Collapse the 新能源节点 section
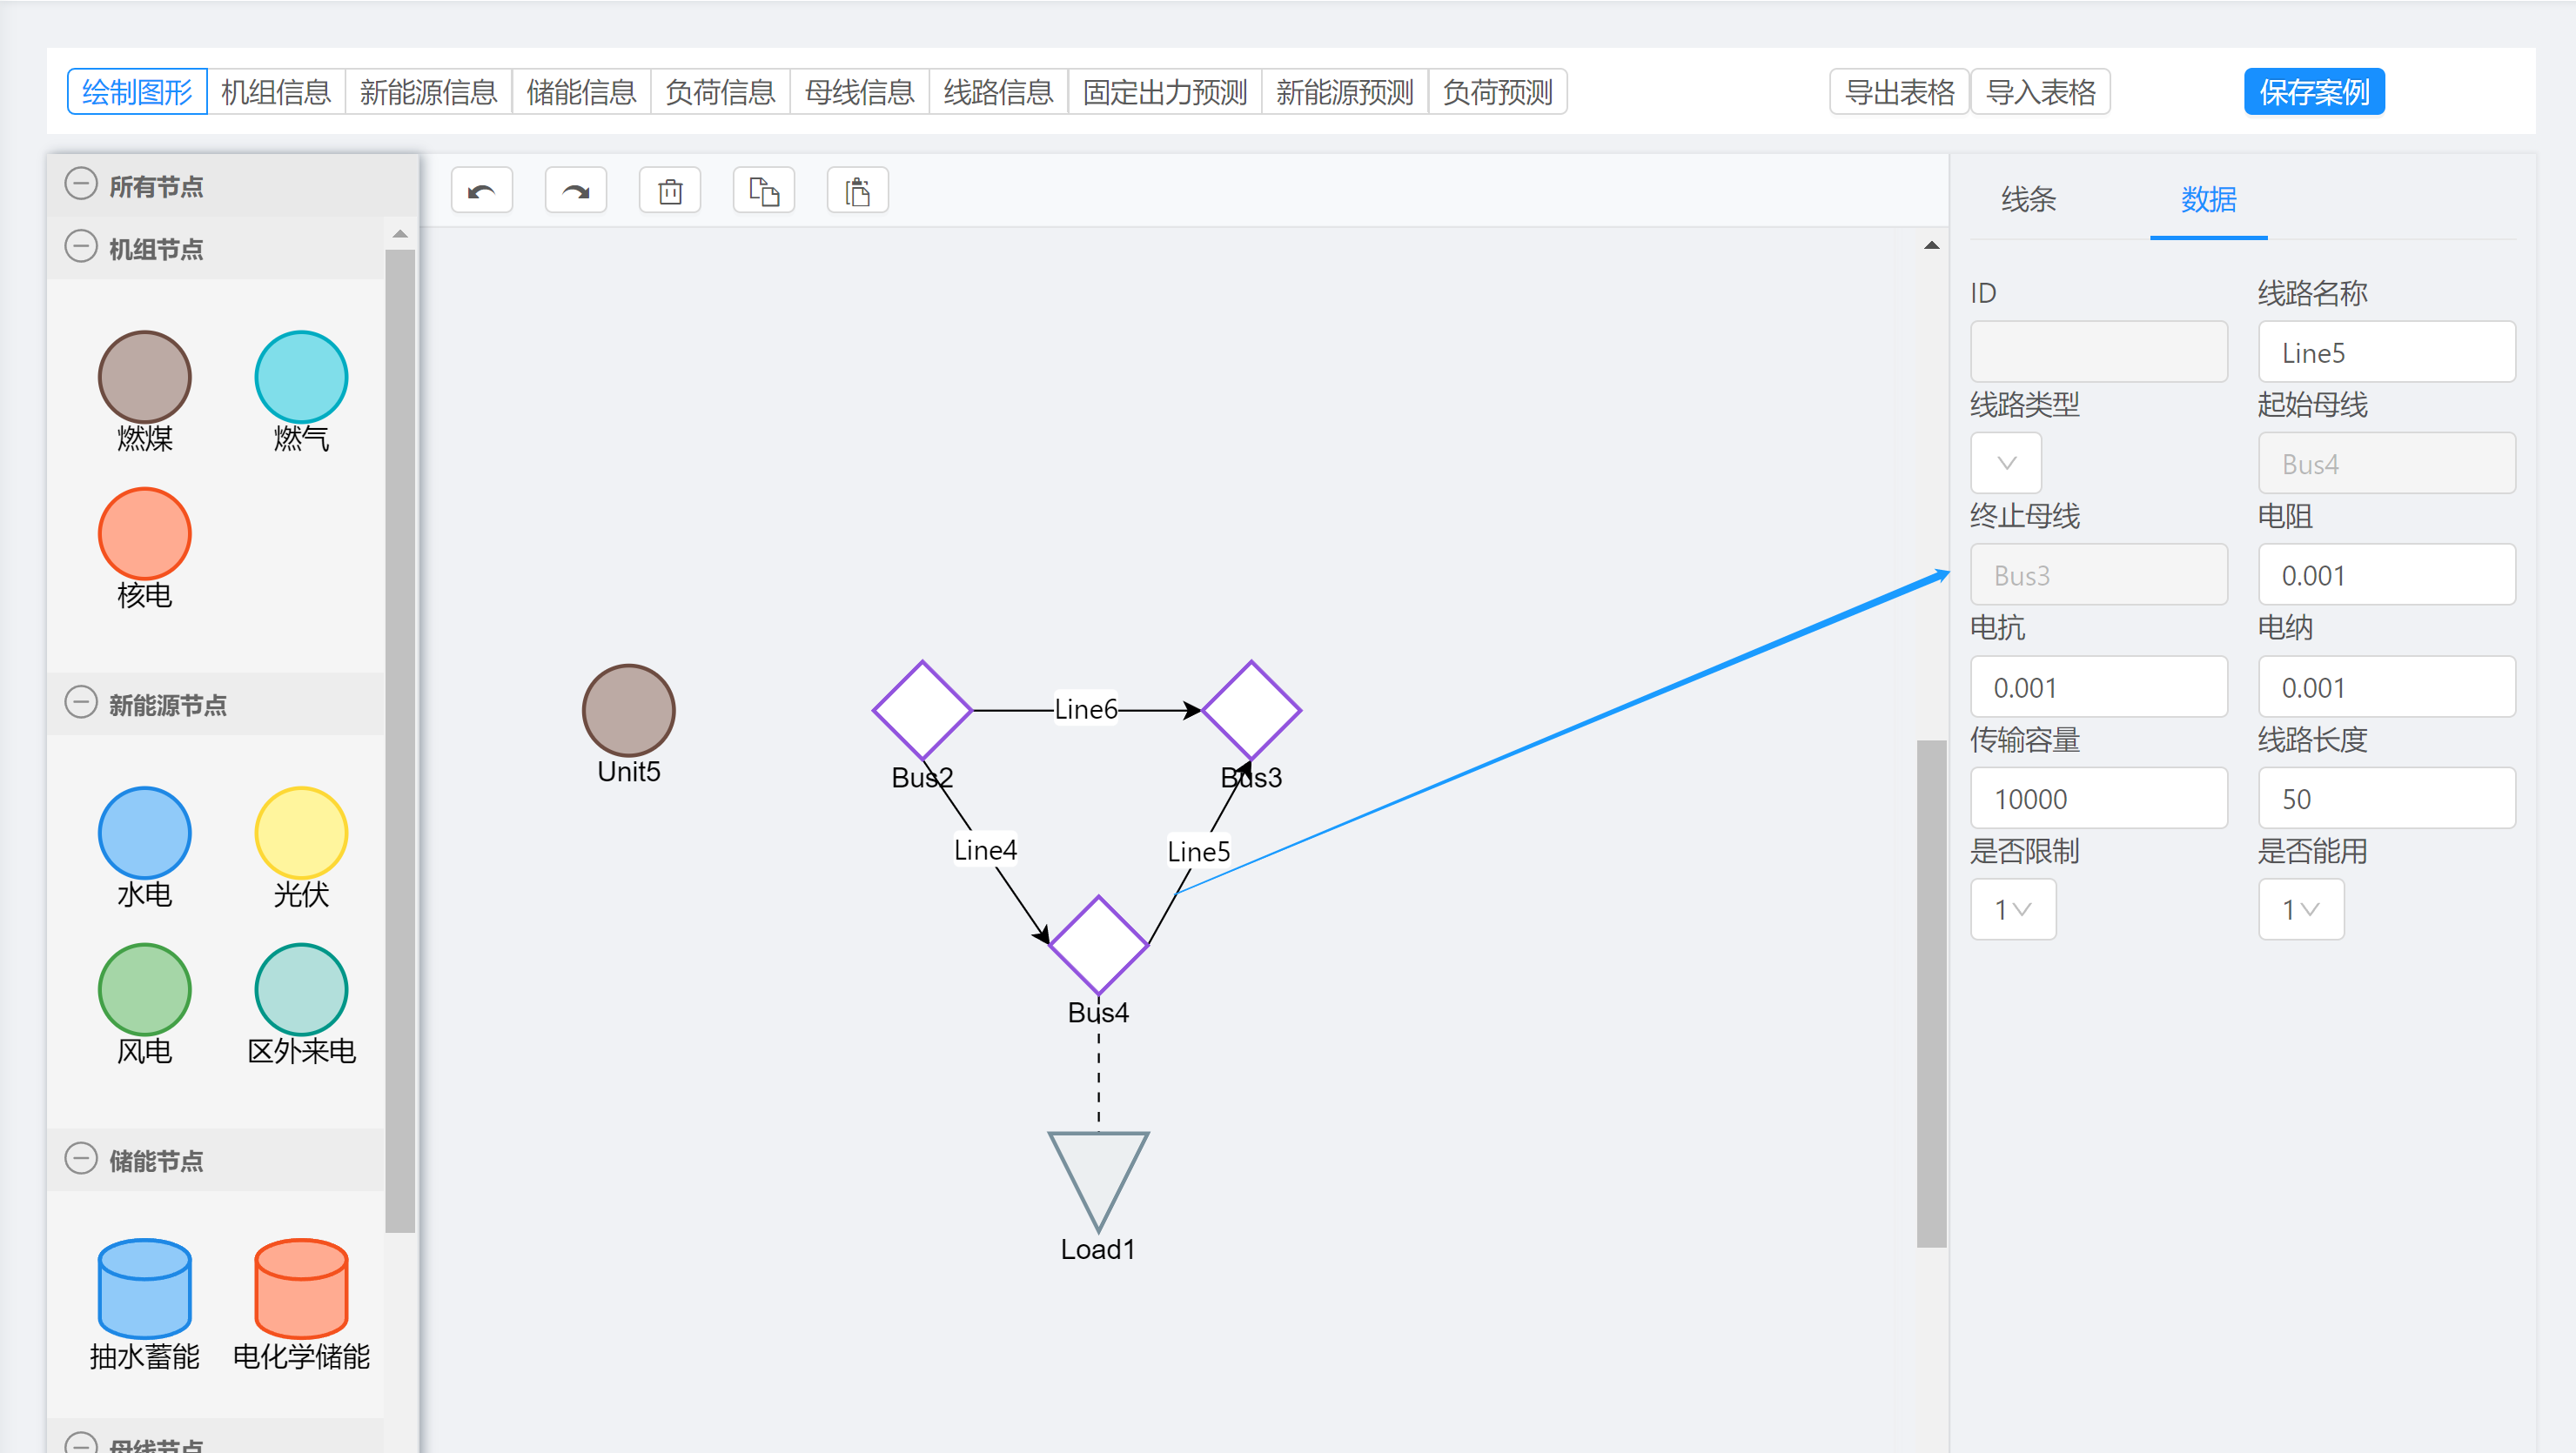 80,703
